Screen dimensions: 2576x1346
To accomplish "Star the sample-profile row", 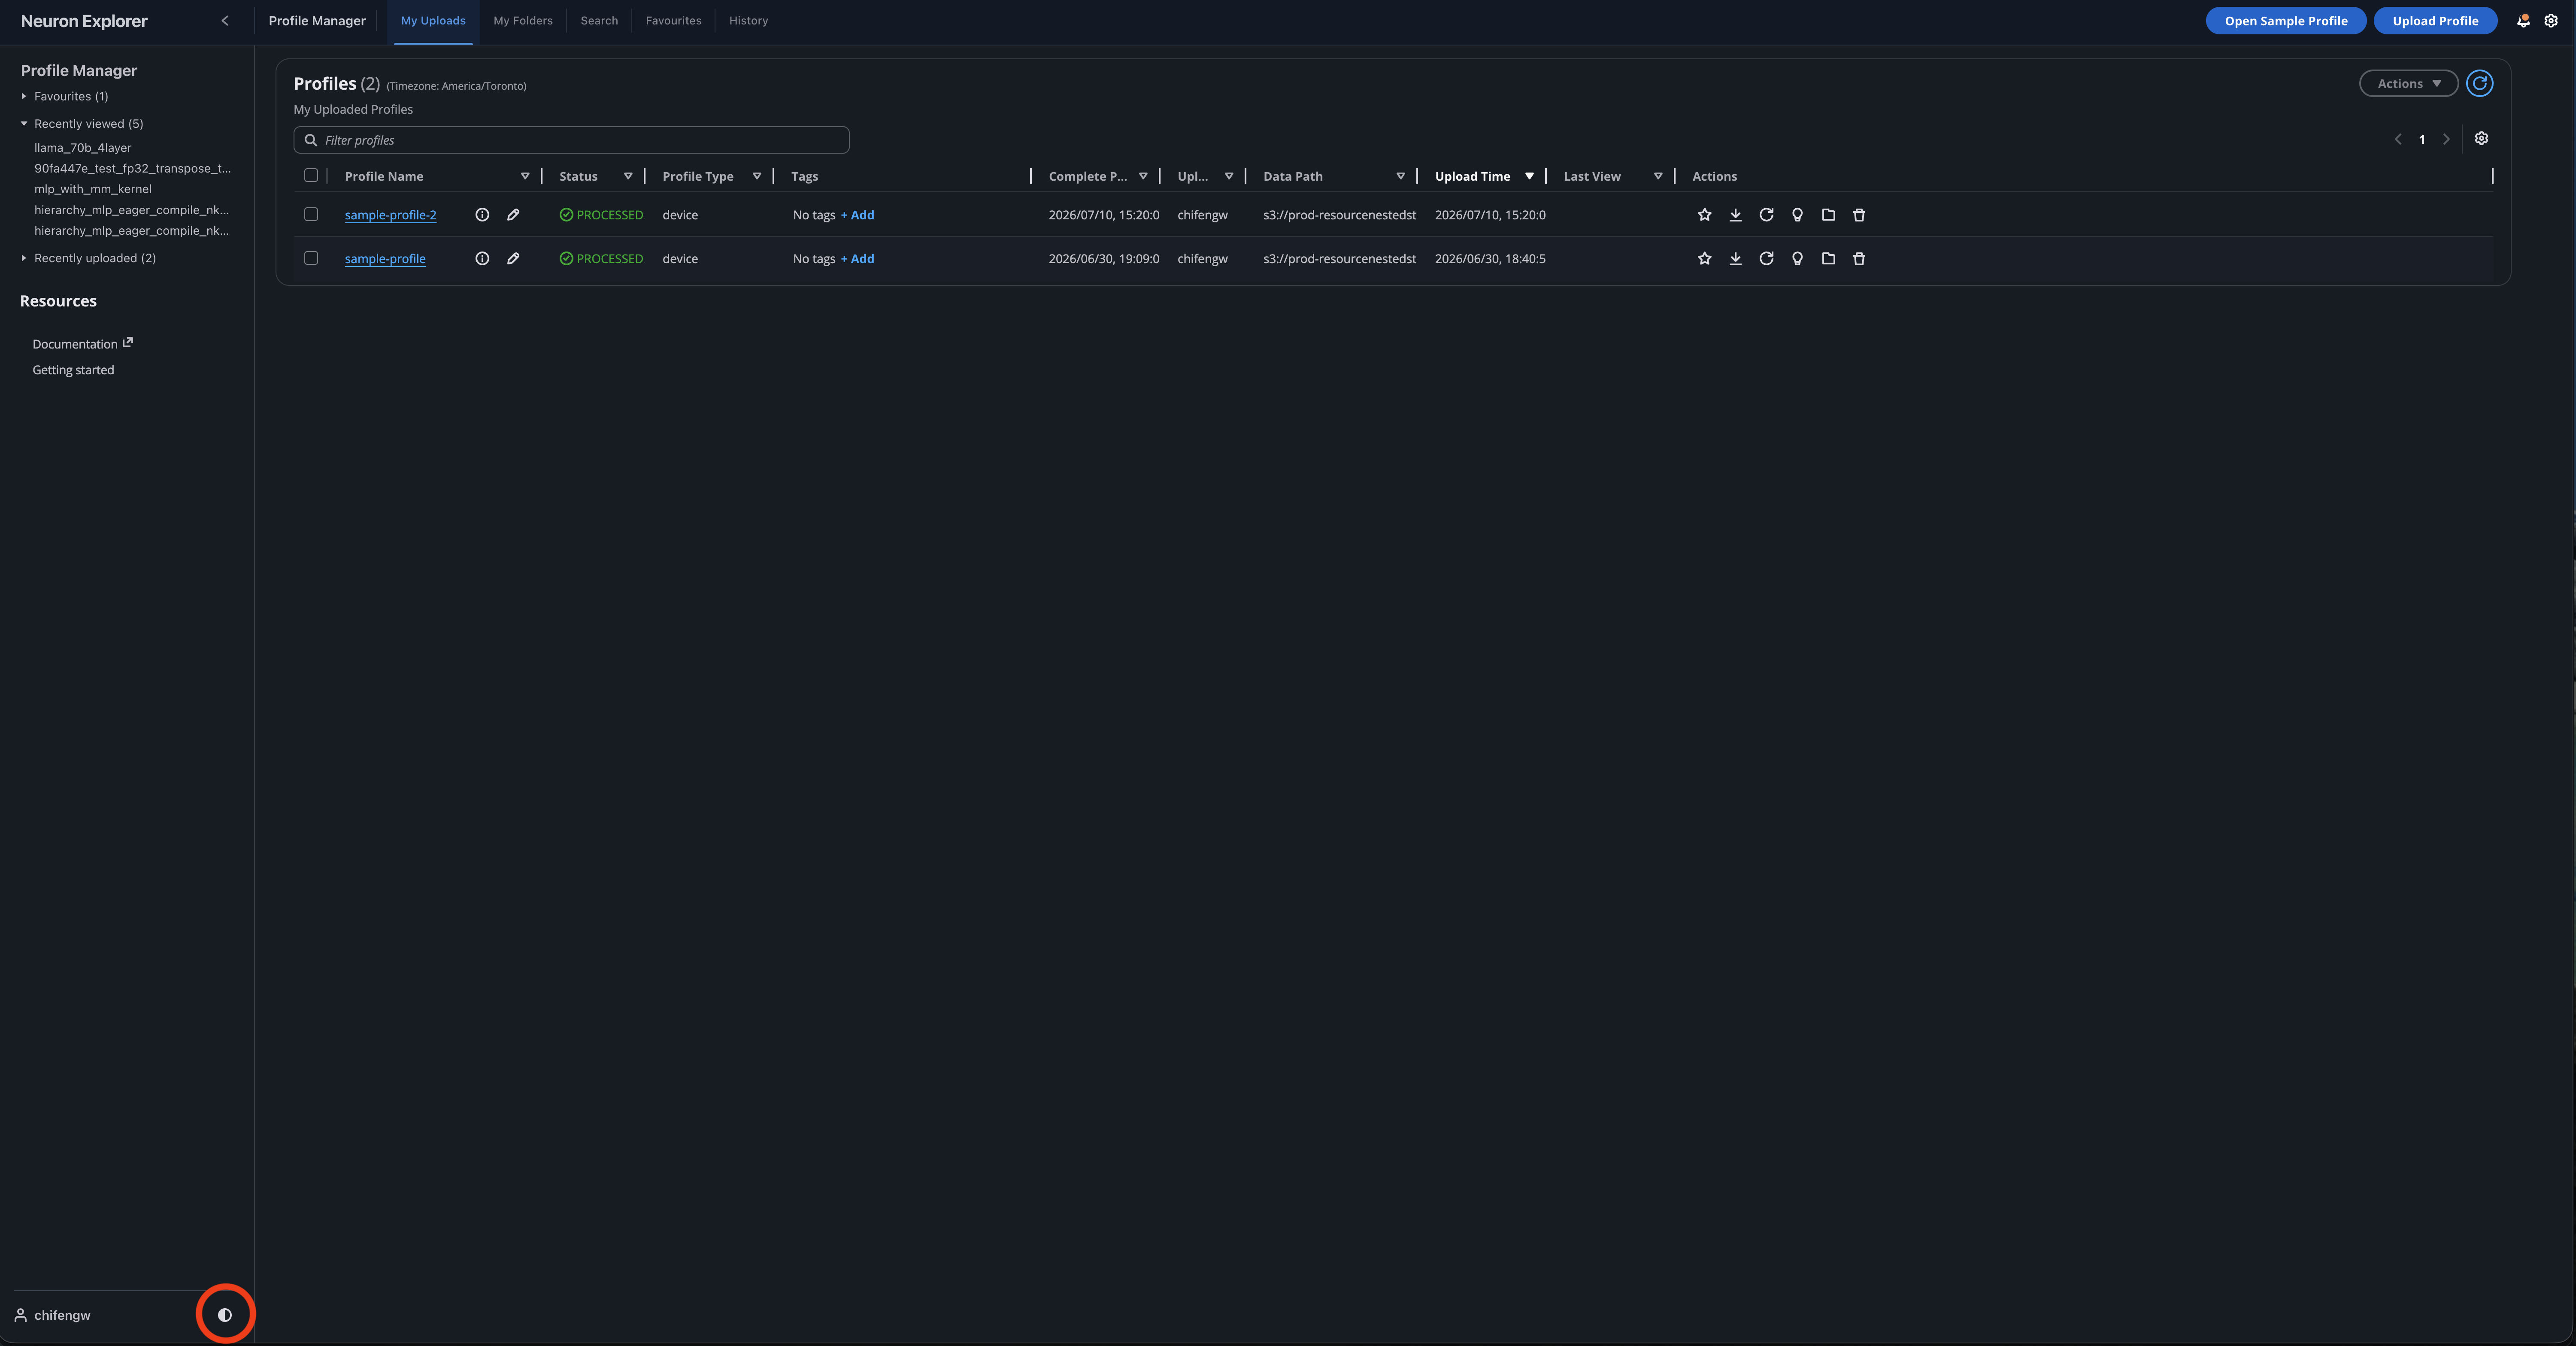I will [1704, 258].
